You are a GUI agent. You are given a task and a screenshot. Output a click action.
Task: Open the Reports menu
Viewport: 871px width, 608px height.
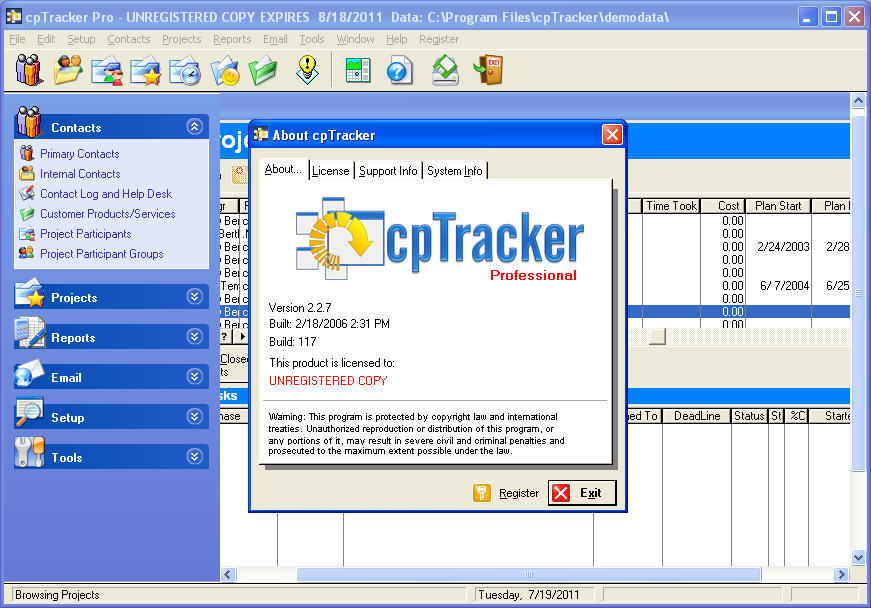coord(232,39)
